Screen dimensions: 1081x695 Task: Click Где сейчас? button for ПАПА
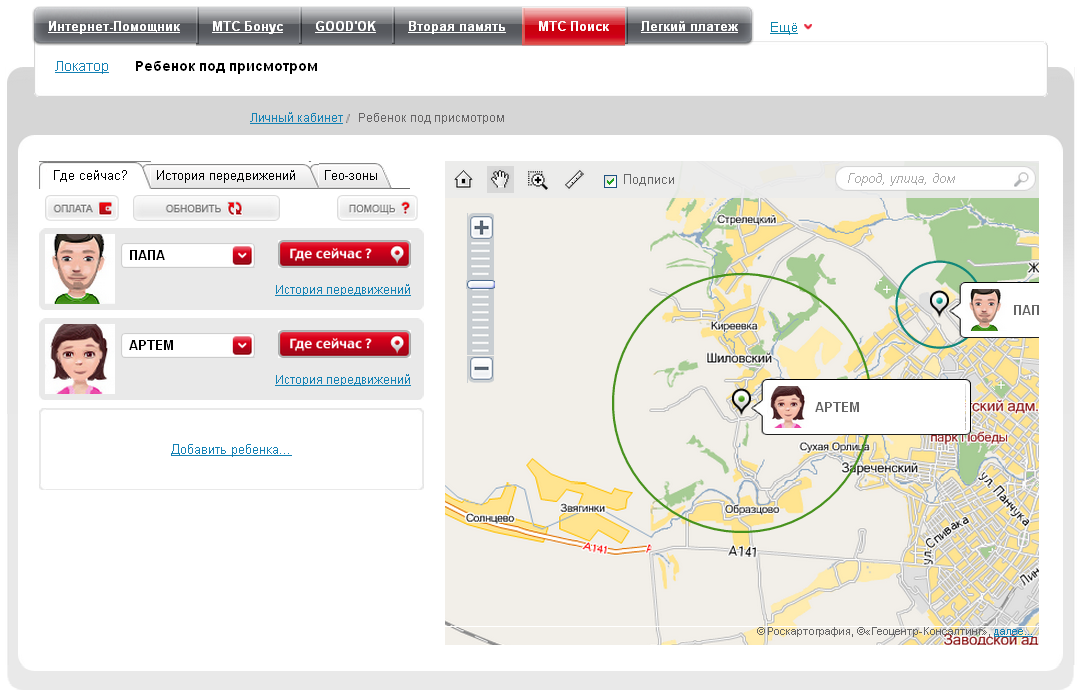tap(344, 255)
